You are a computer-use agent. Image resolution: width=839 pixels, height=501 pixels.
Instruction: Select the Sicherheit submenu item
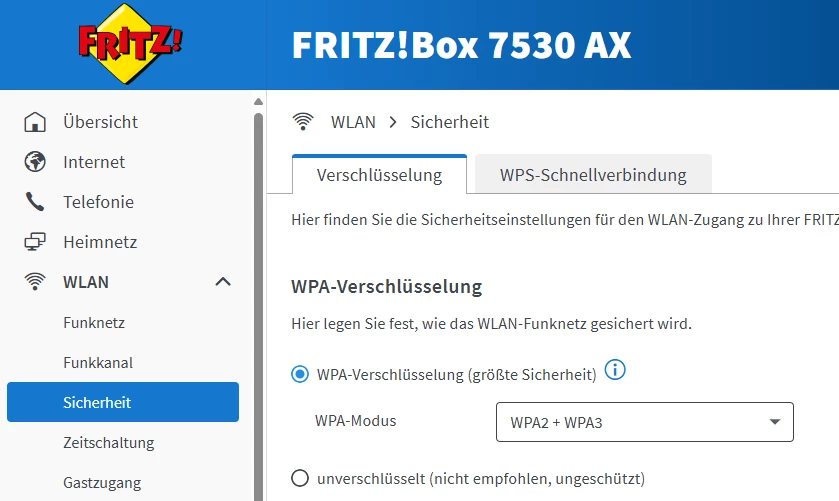click(x=123, y=402)
